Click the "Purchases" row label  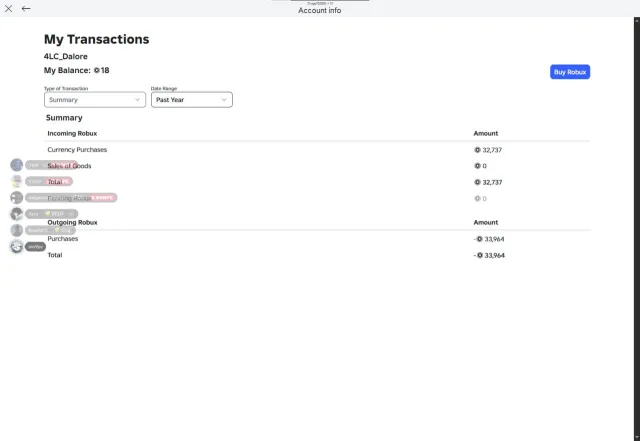pyautogui.click(x=62, y=238)
